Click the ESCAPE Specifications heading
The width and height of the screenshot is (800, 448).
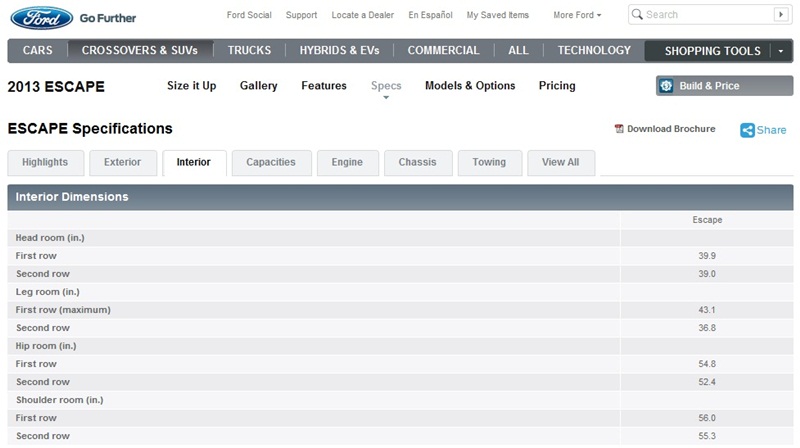tap(90, 129)
